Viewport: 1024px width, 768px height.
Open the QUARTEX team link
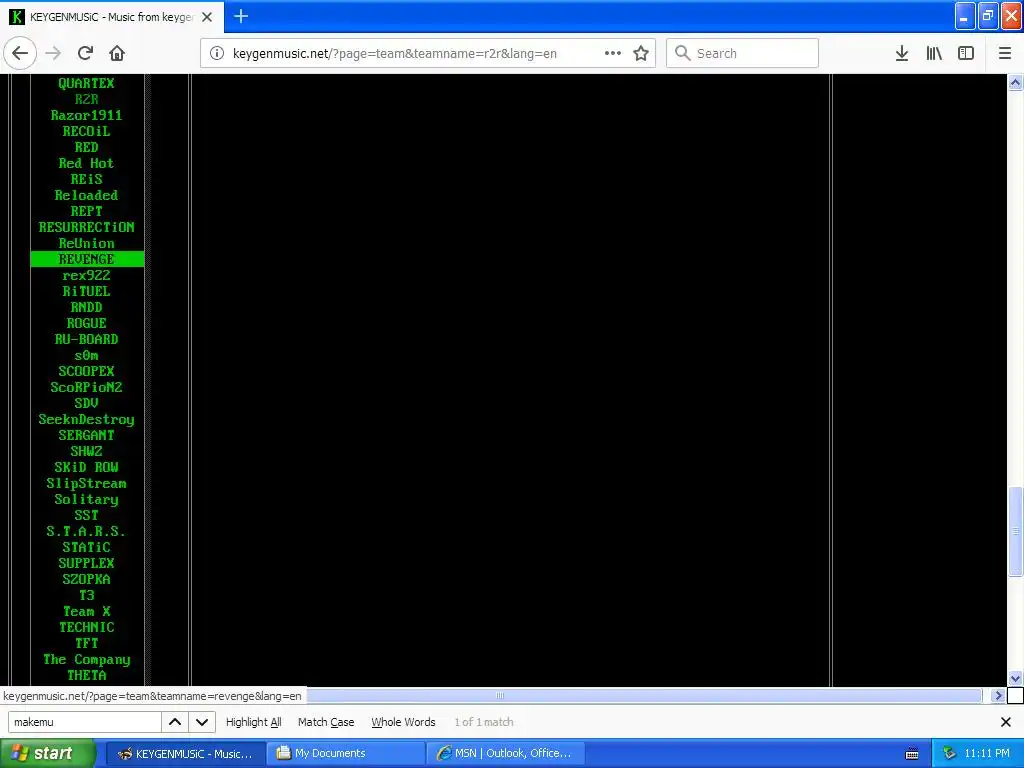86,83
